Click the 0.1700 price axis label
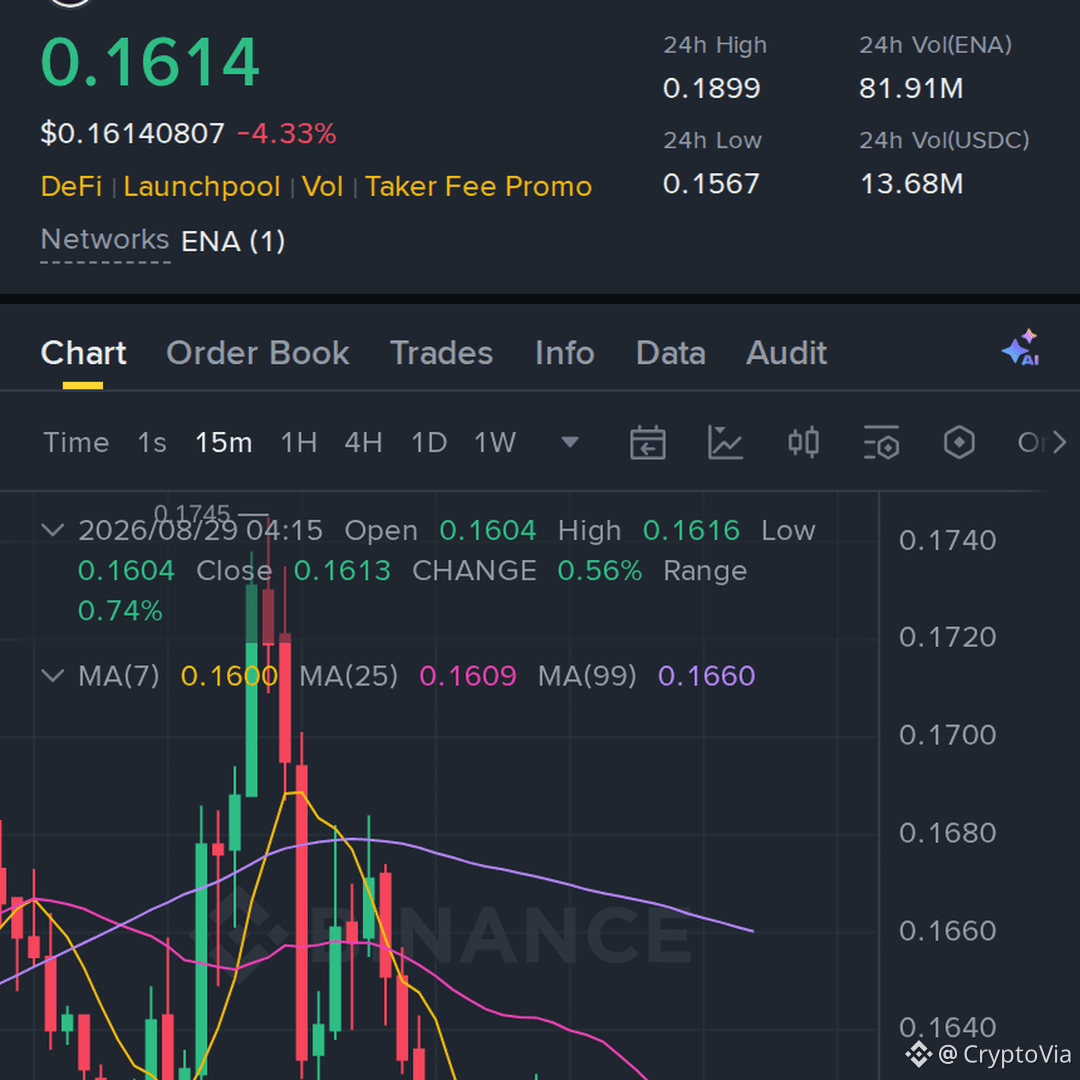 pyautogui.click(x=948, y=735)
